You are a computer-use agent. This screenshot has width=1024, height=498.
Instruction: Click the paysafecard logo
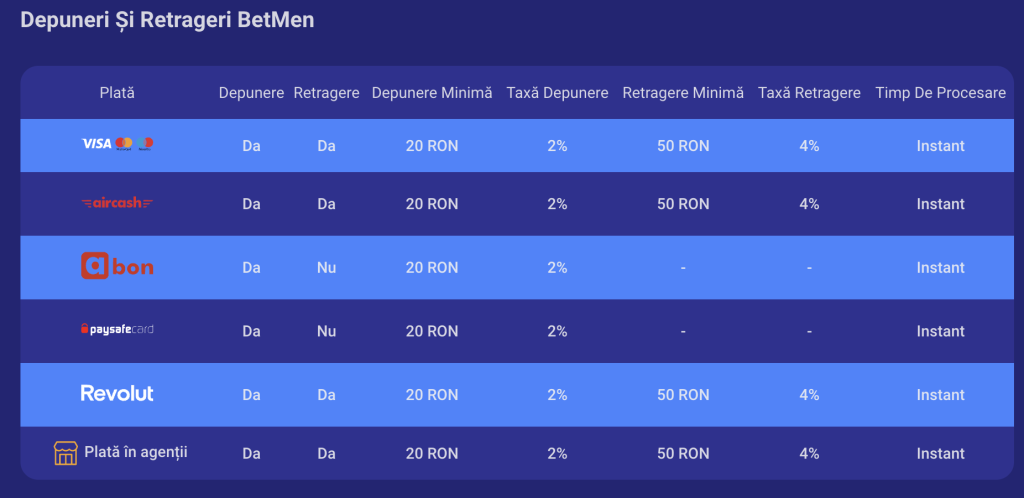pyautogui.click(x=118, y=329)
